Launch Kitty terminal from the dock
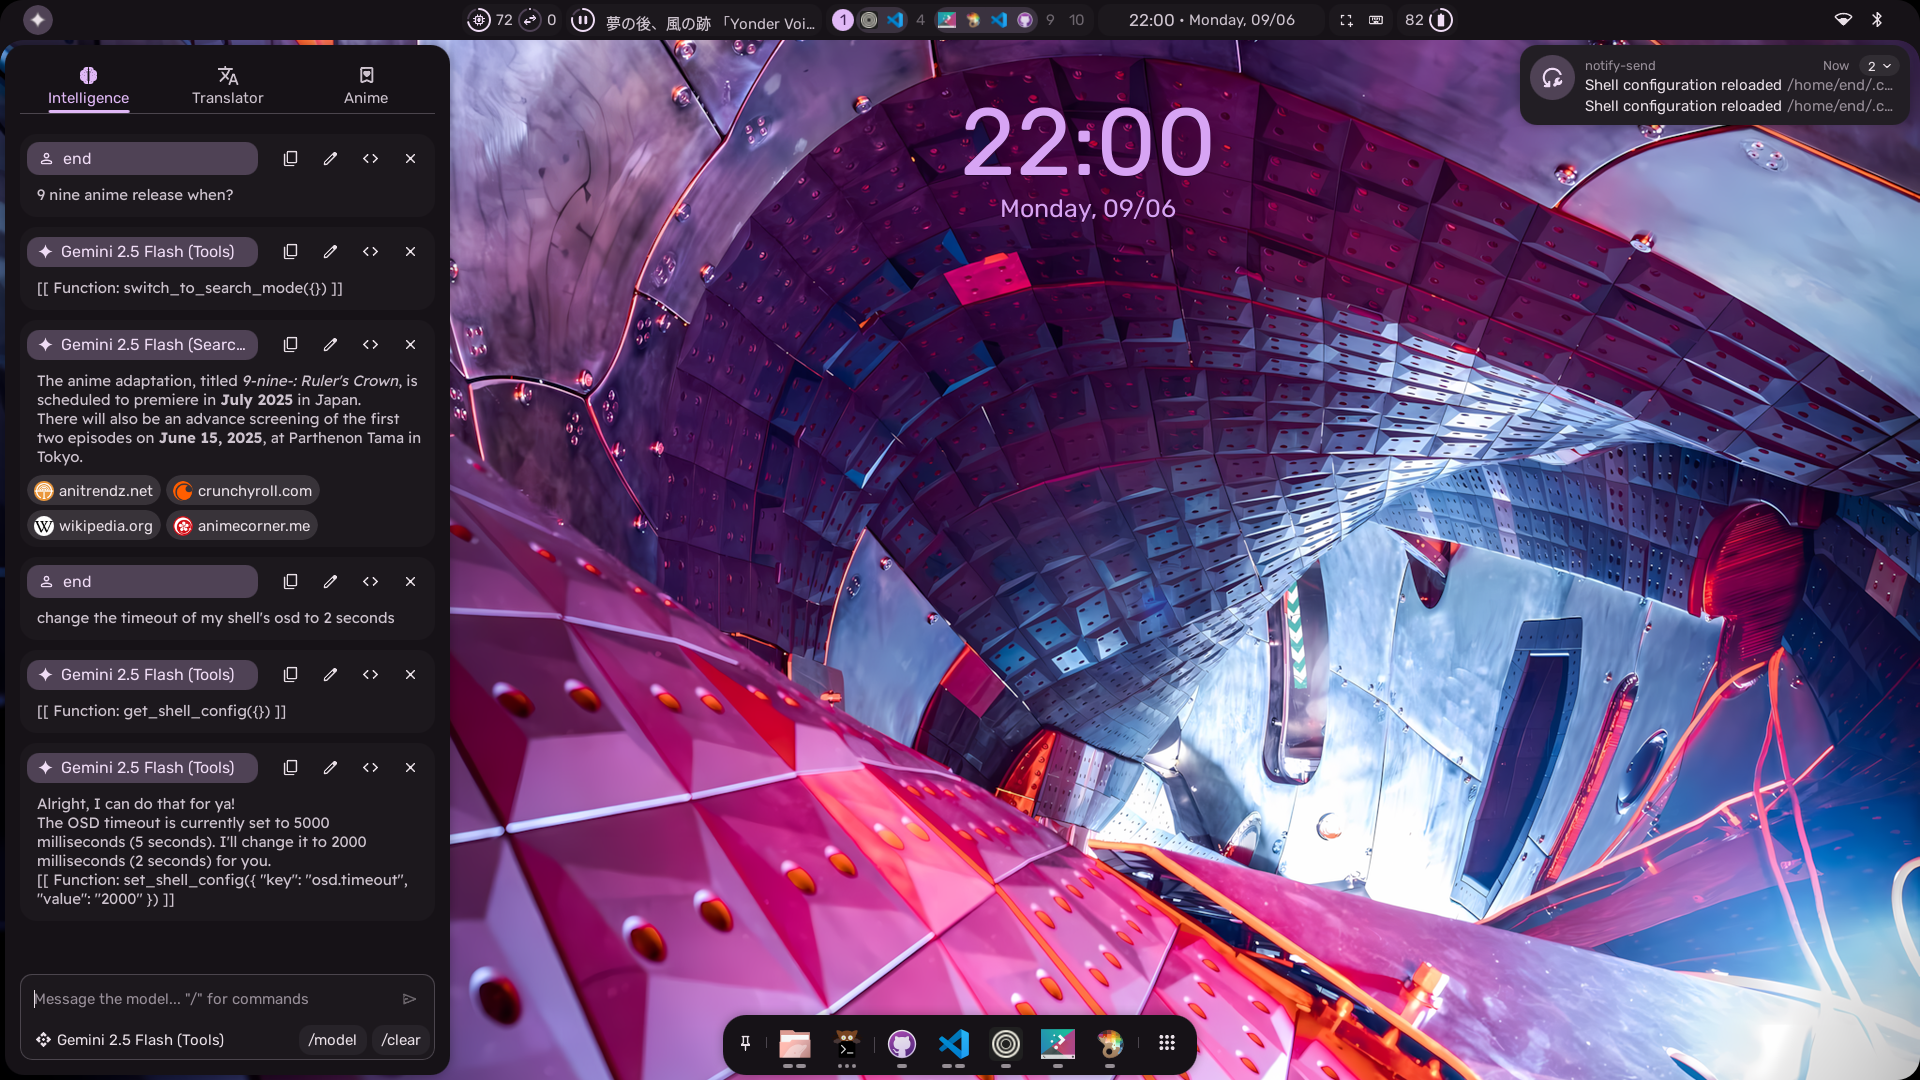The height and width of the screenshot is (1080, 1920). point(847,1044)
